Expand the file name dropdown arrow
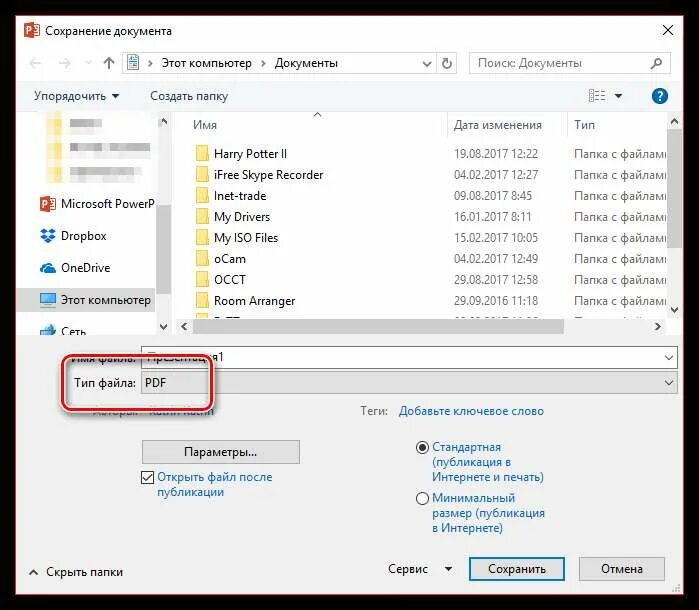Image resolution: width=699 pixels, height=610 pixels. [669, 358]
